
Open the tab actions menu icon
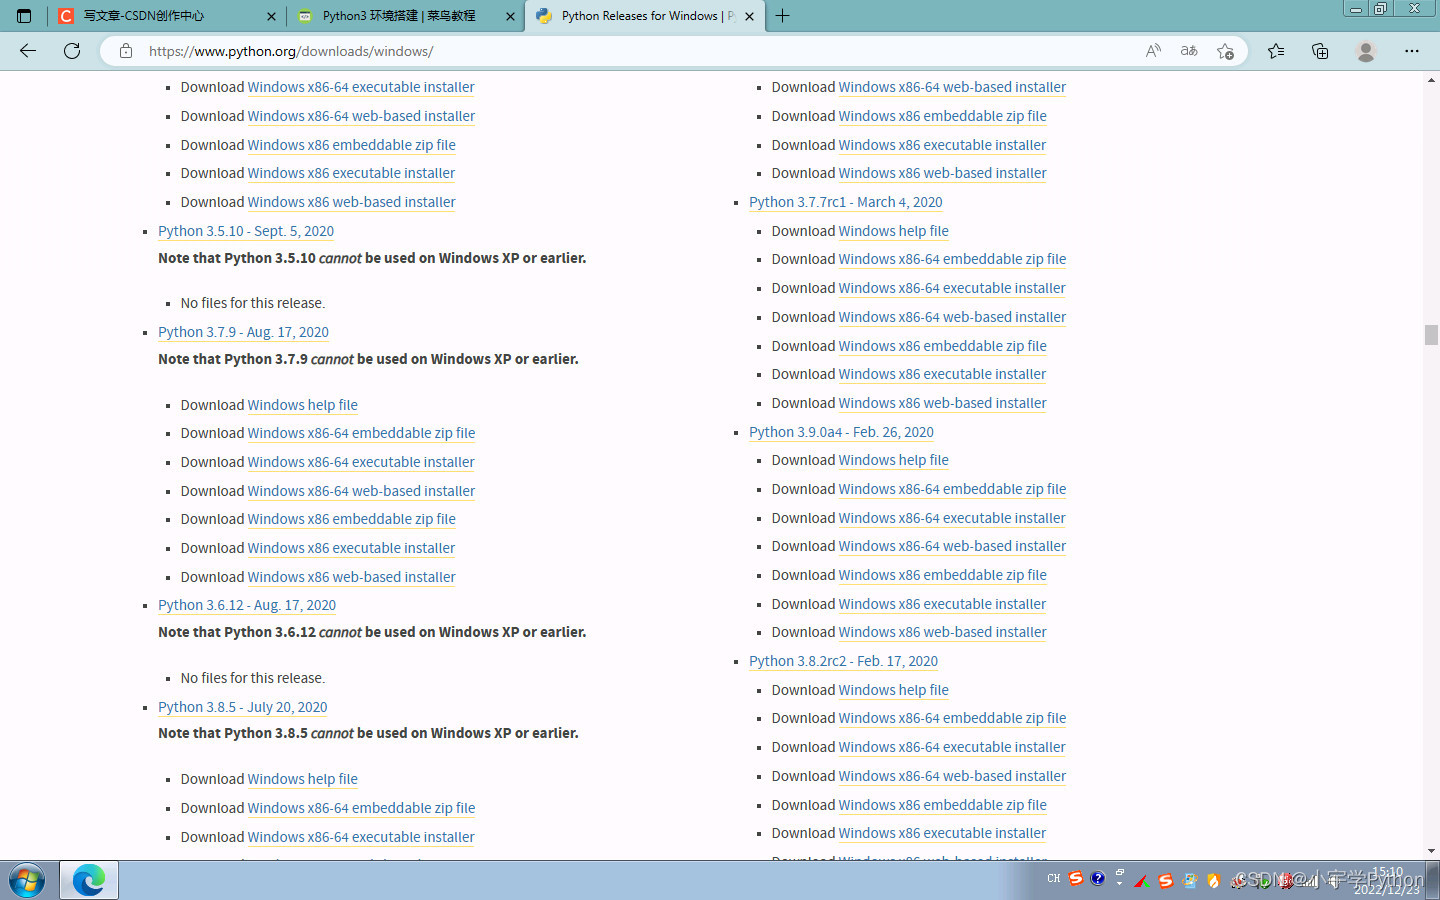(24, 16)
